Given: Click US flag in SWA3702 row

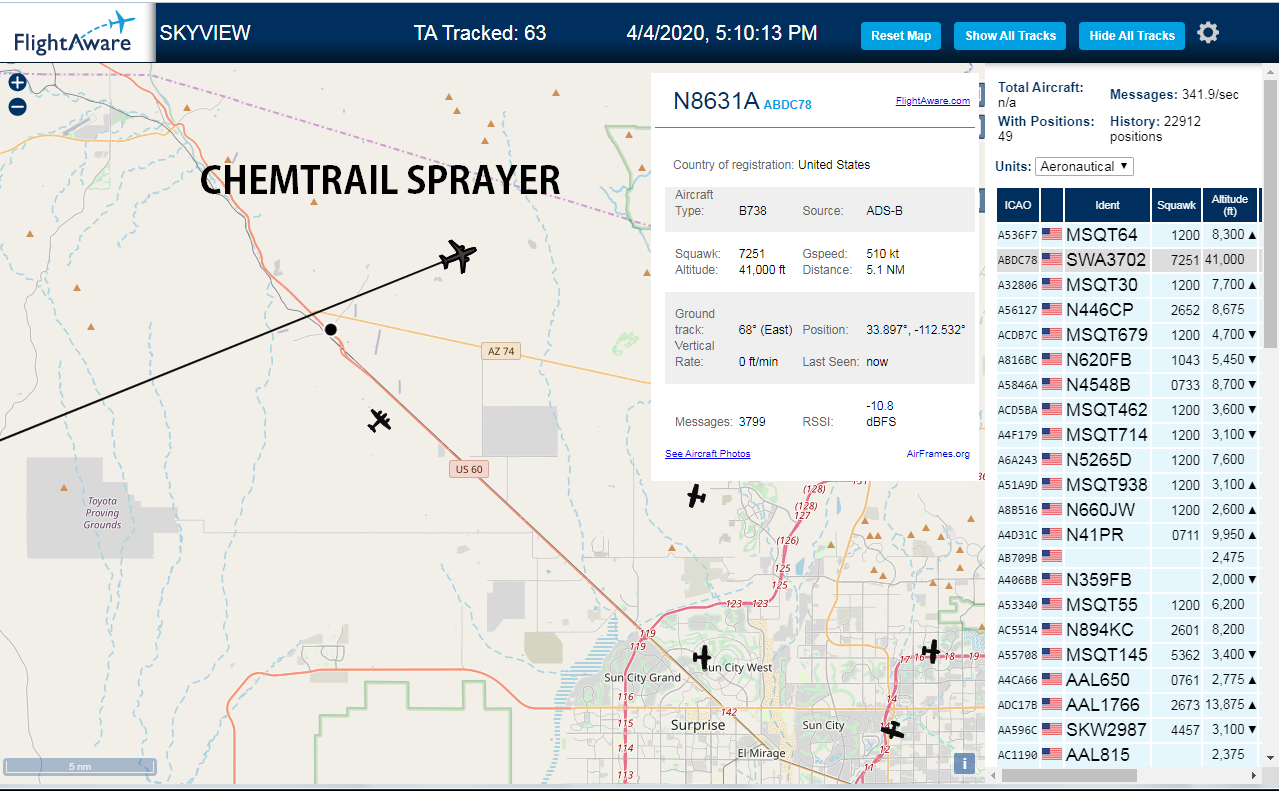Looking at the screenshot, I should (x=1052, y=259).
